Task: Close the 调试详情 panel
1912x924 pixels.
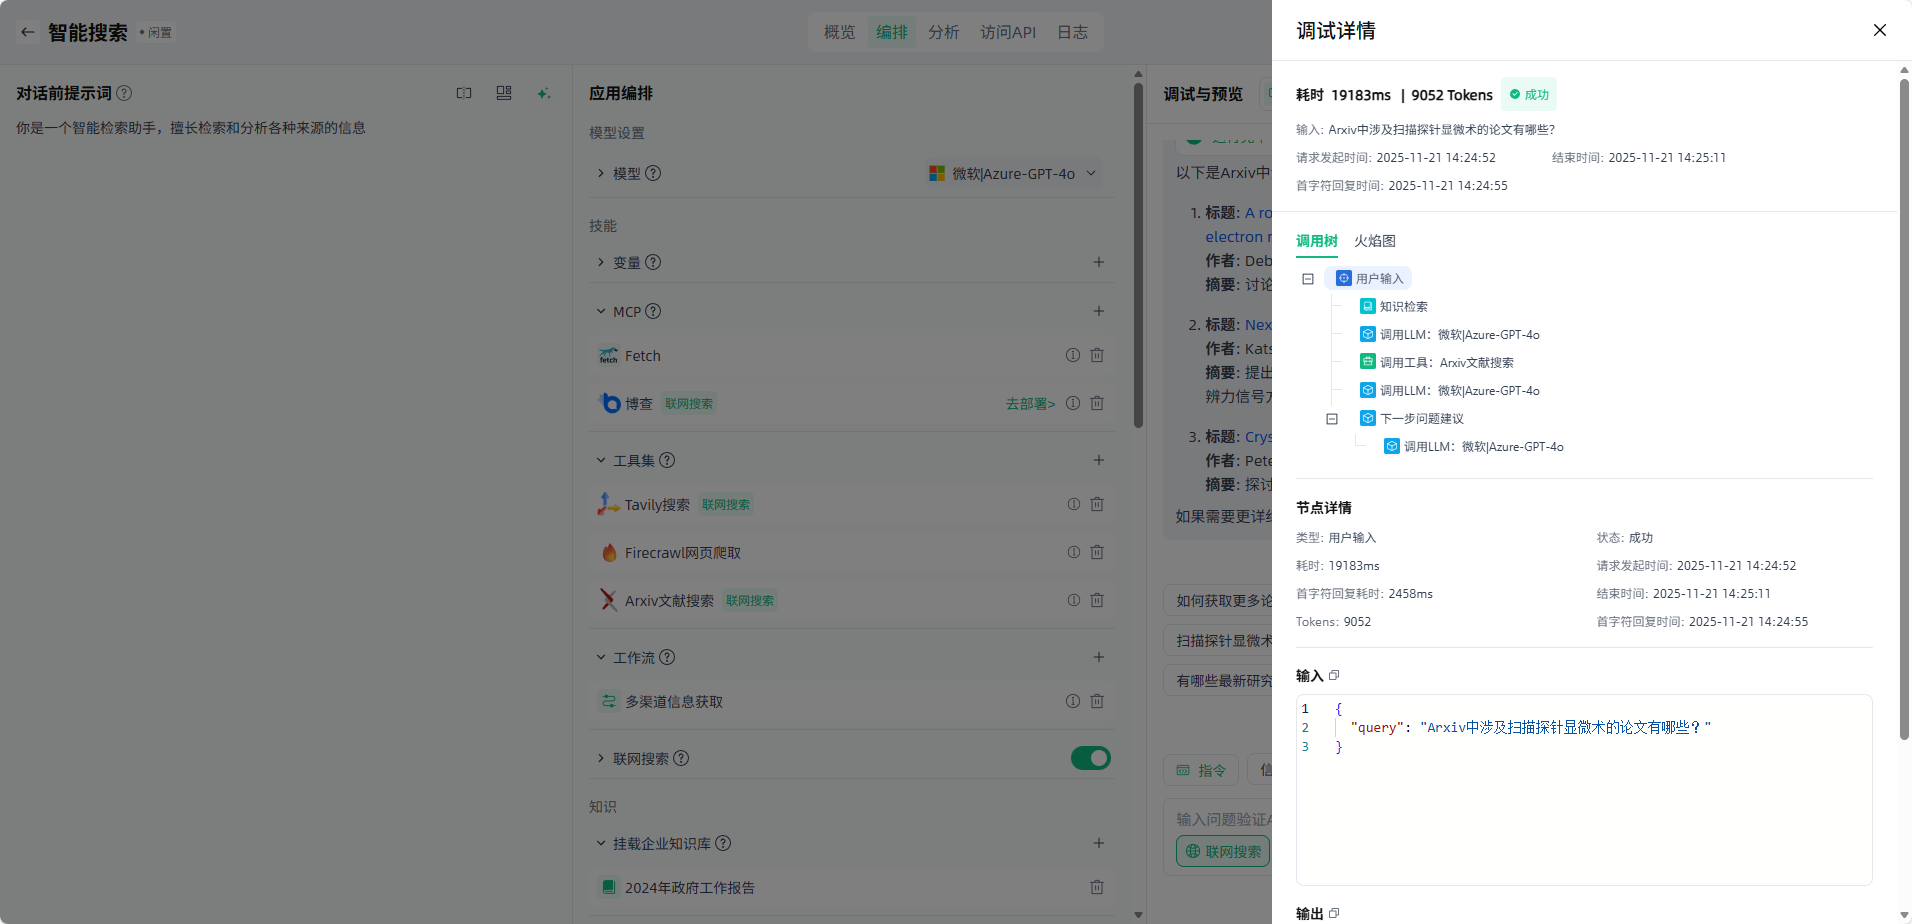Action: click(x=1879, y=30)
